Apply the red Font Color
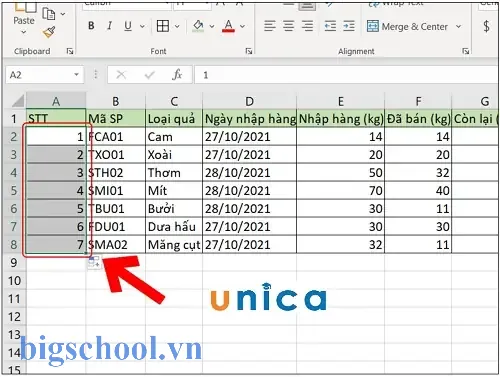 tap(228, 26)
